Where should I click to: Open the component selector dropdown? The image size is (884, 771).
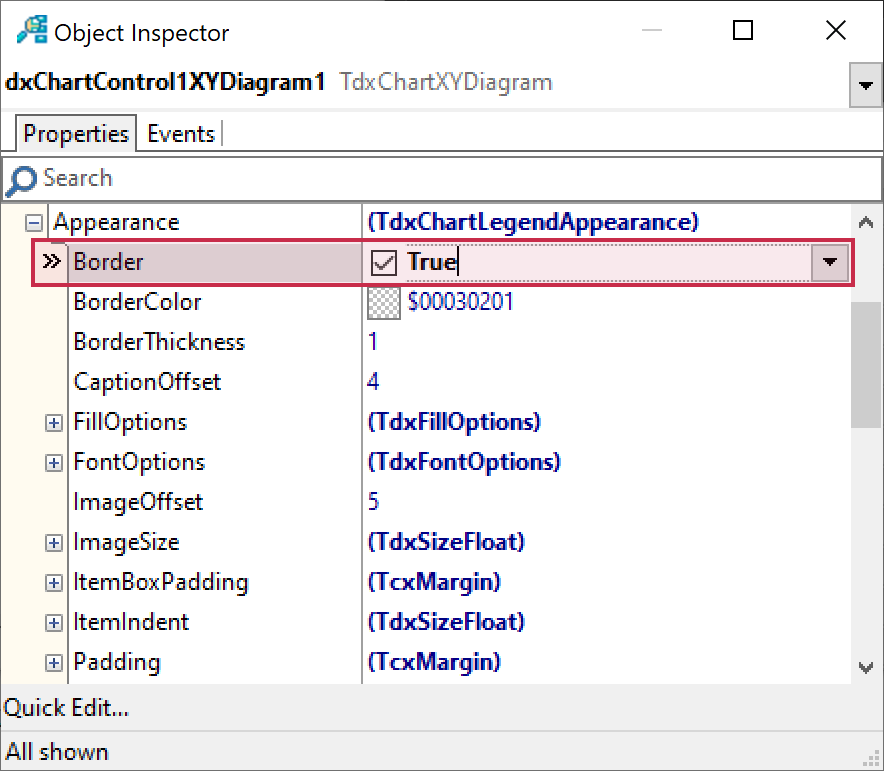click(865, 86)
